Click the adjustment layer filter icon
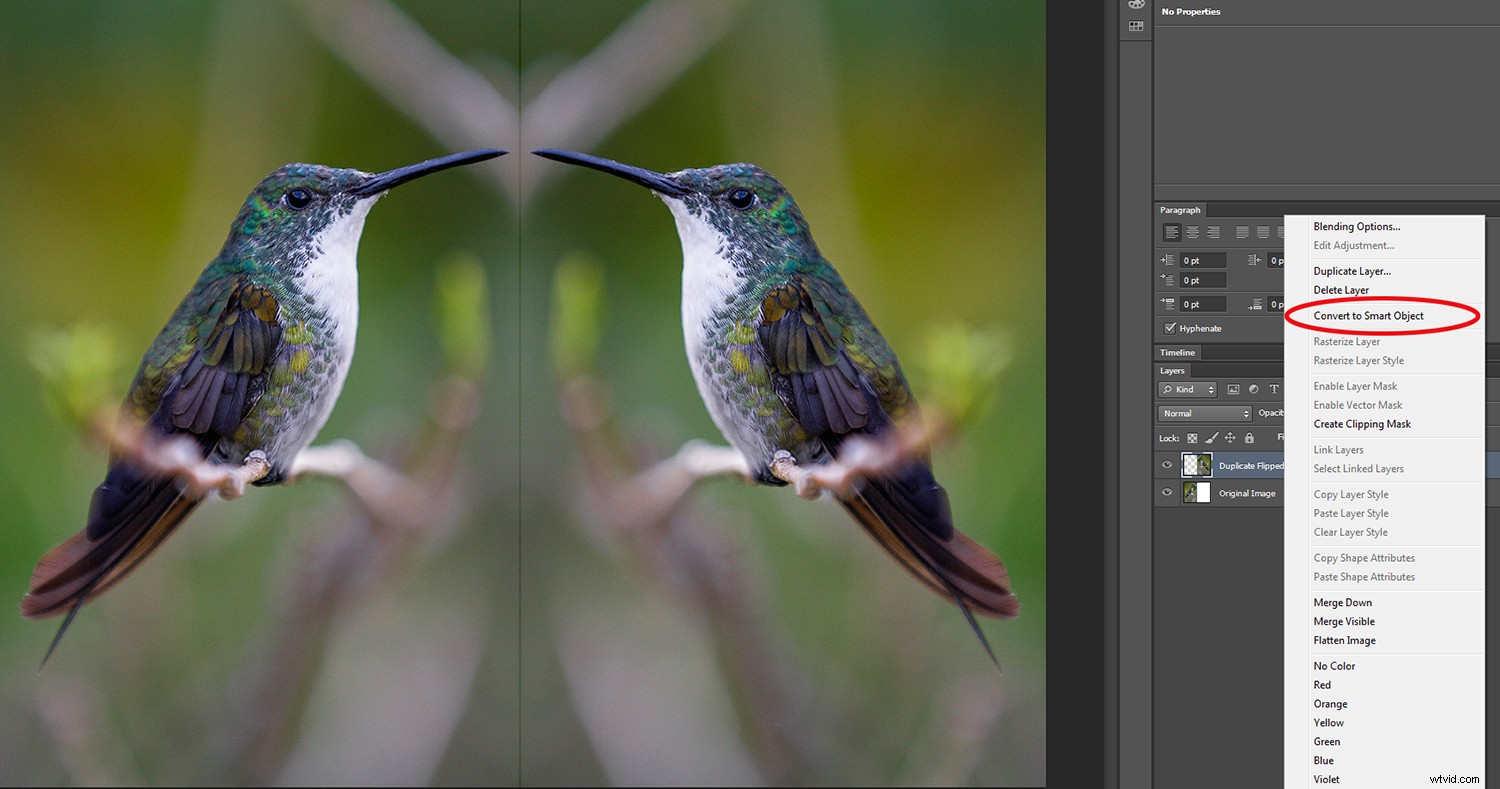This screenshot has height=789, width=1500. (x=1254, y=389)
